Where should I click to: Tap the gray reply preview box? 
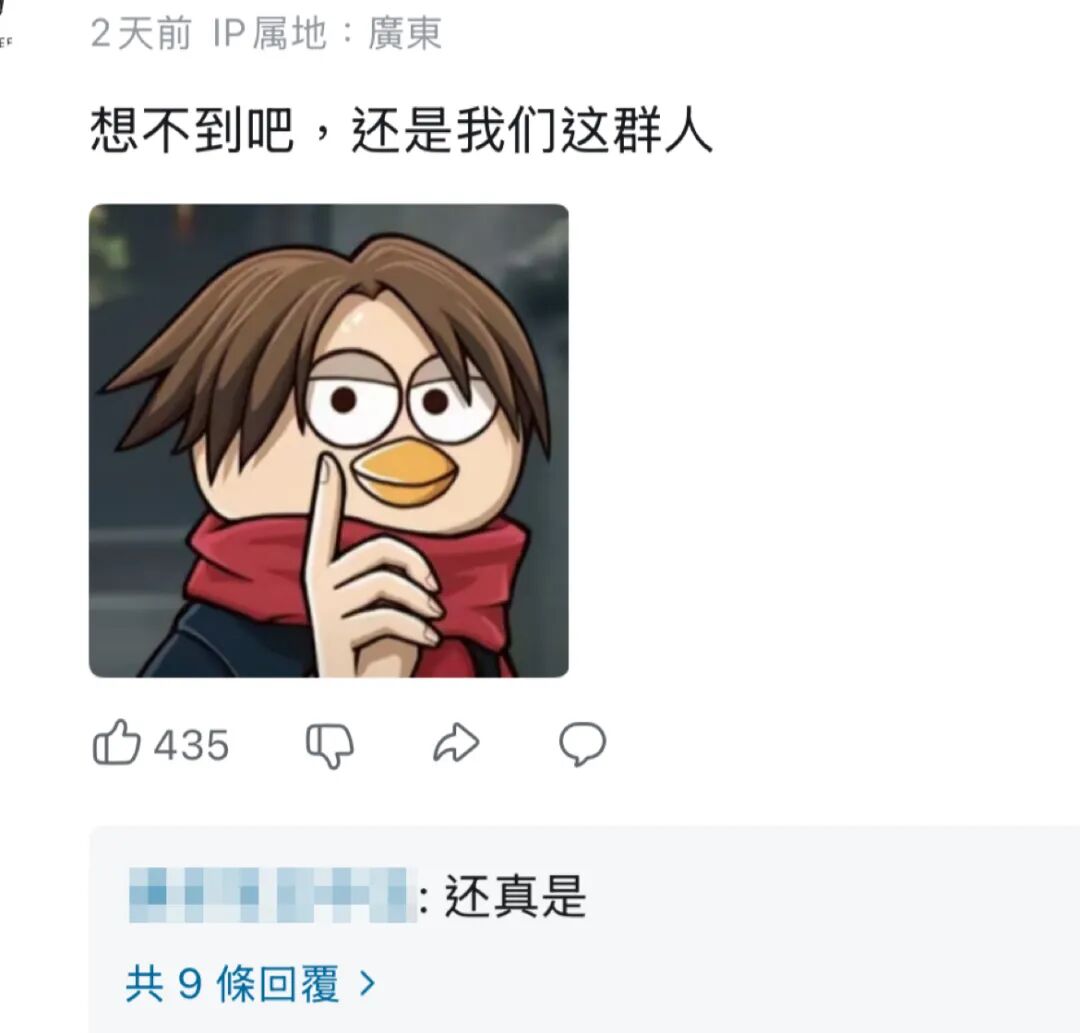click(584, 930)
